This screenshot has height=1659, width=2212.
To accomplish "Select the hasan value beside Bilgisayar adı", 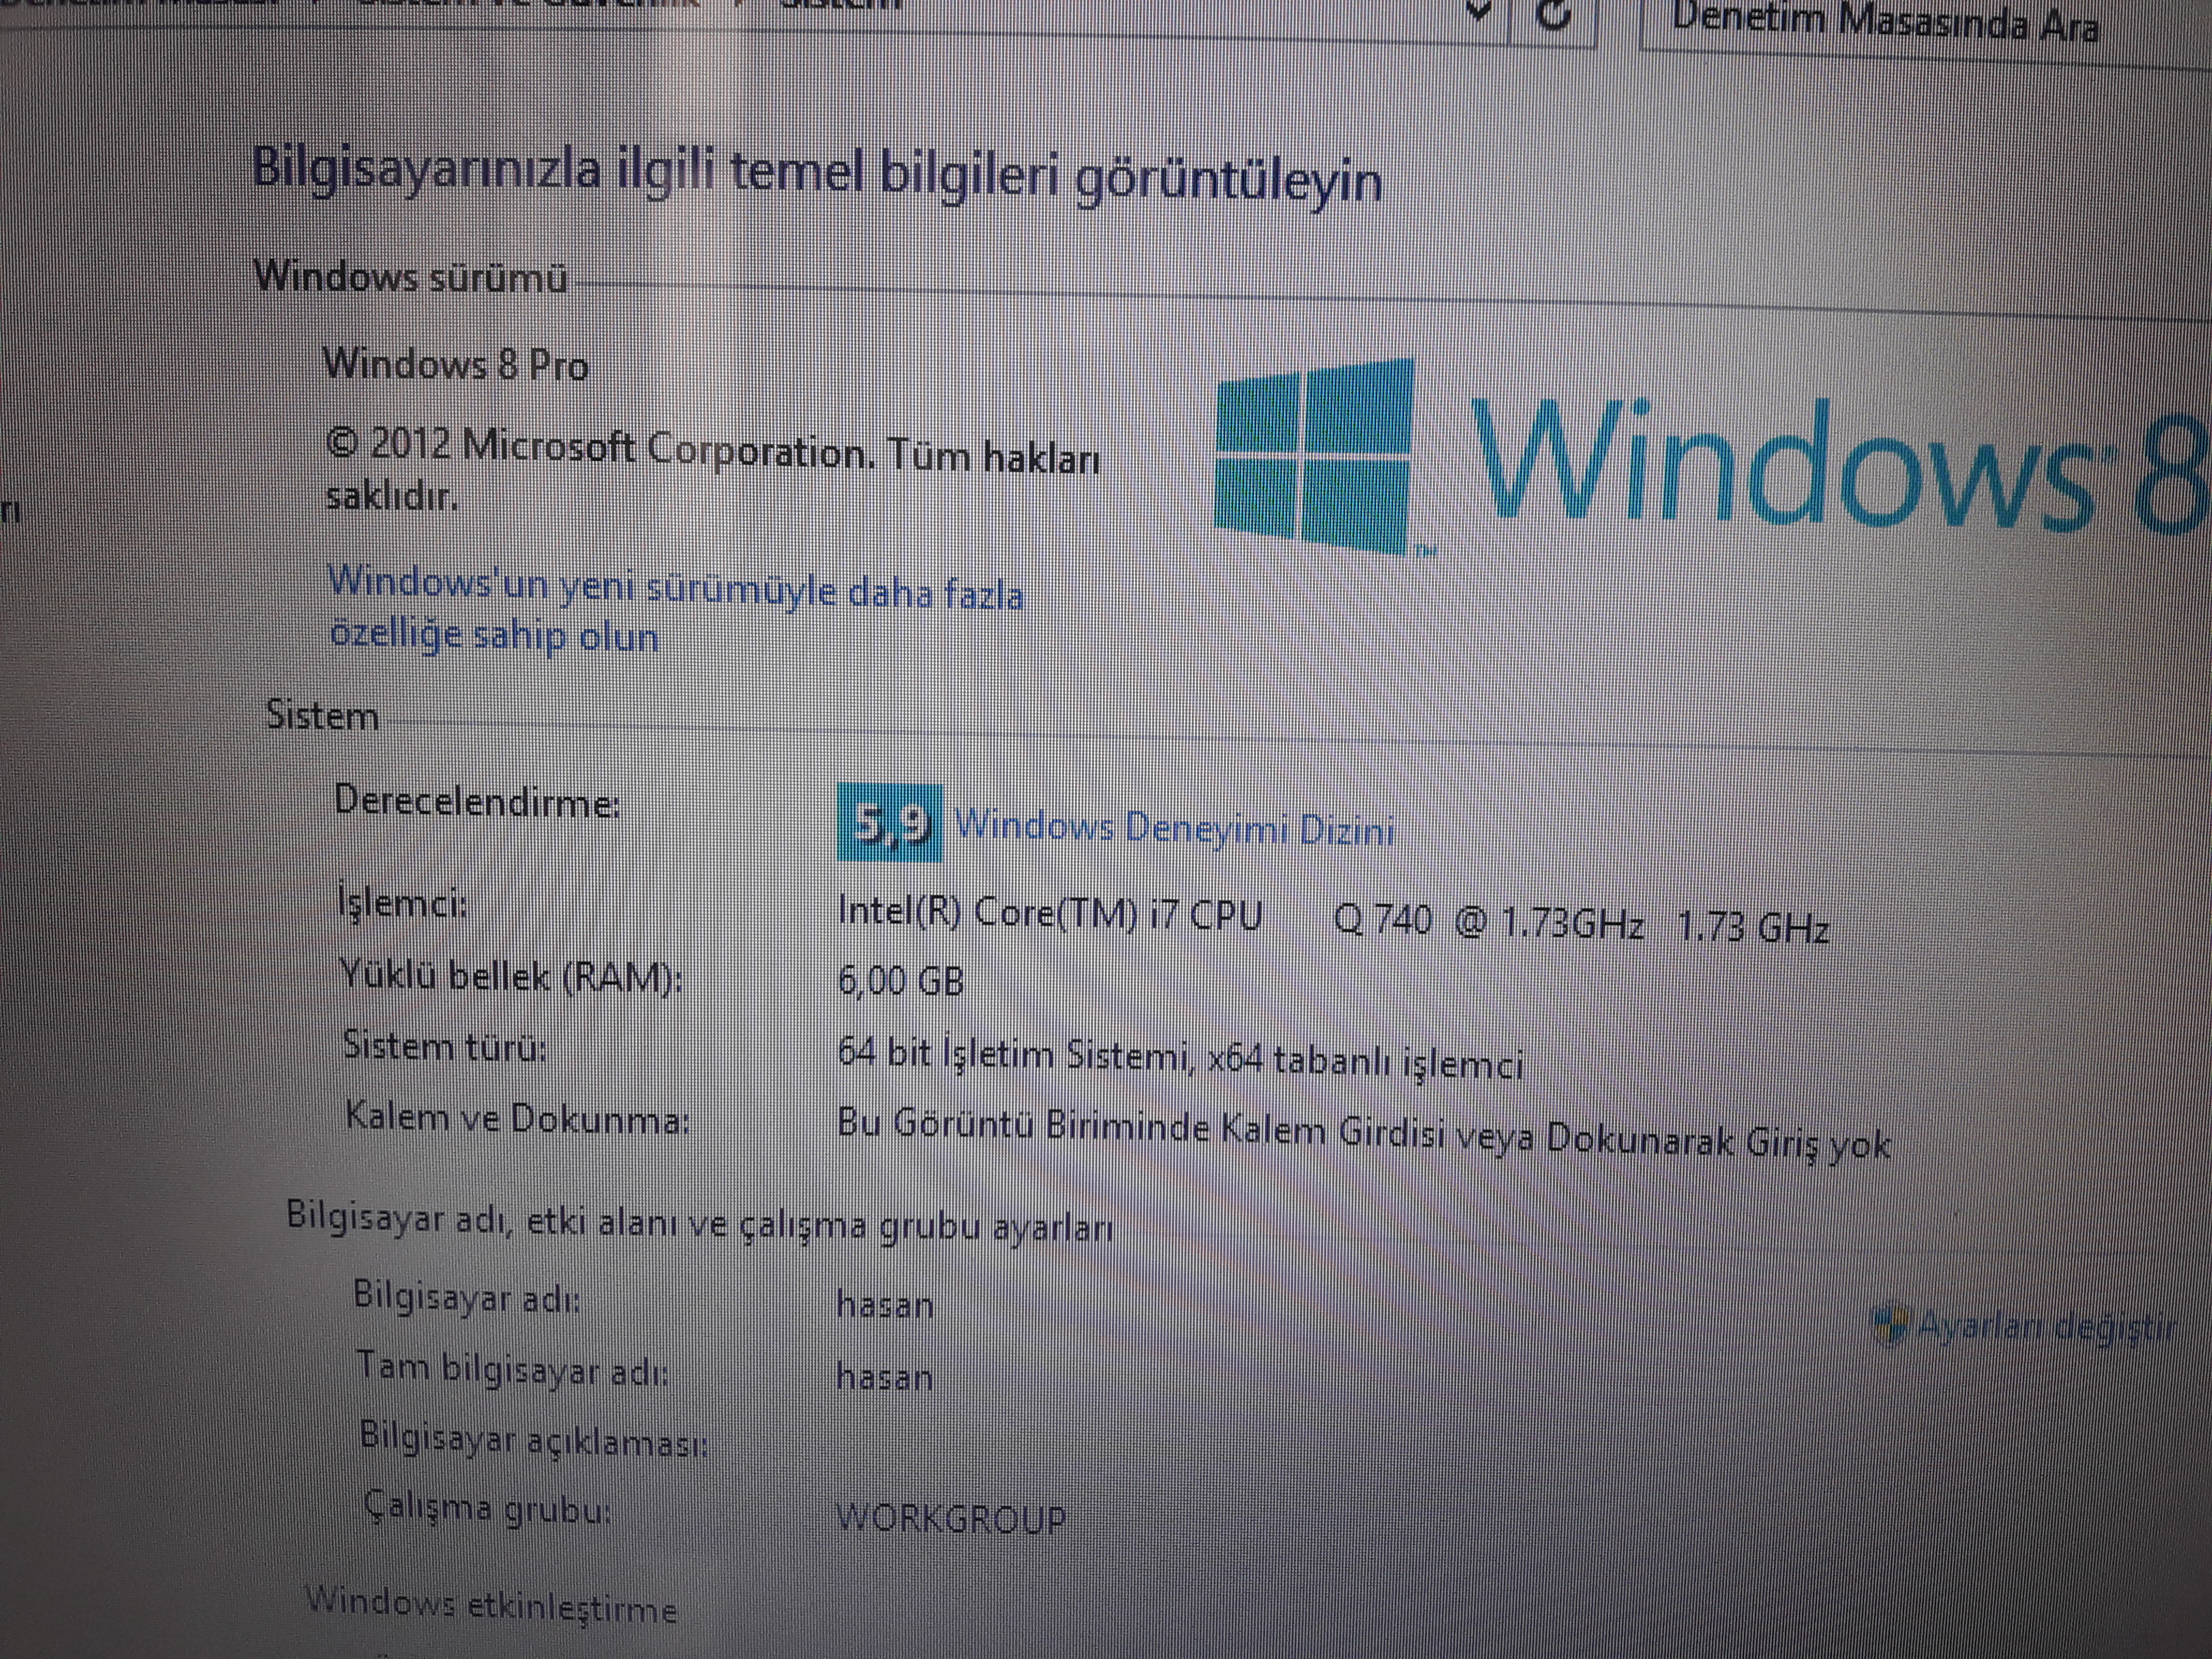I will click(885, 1304).
